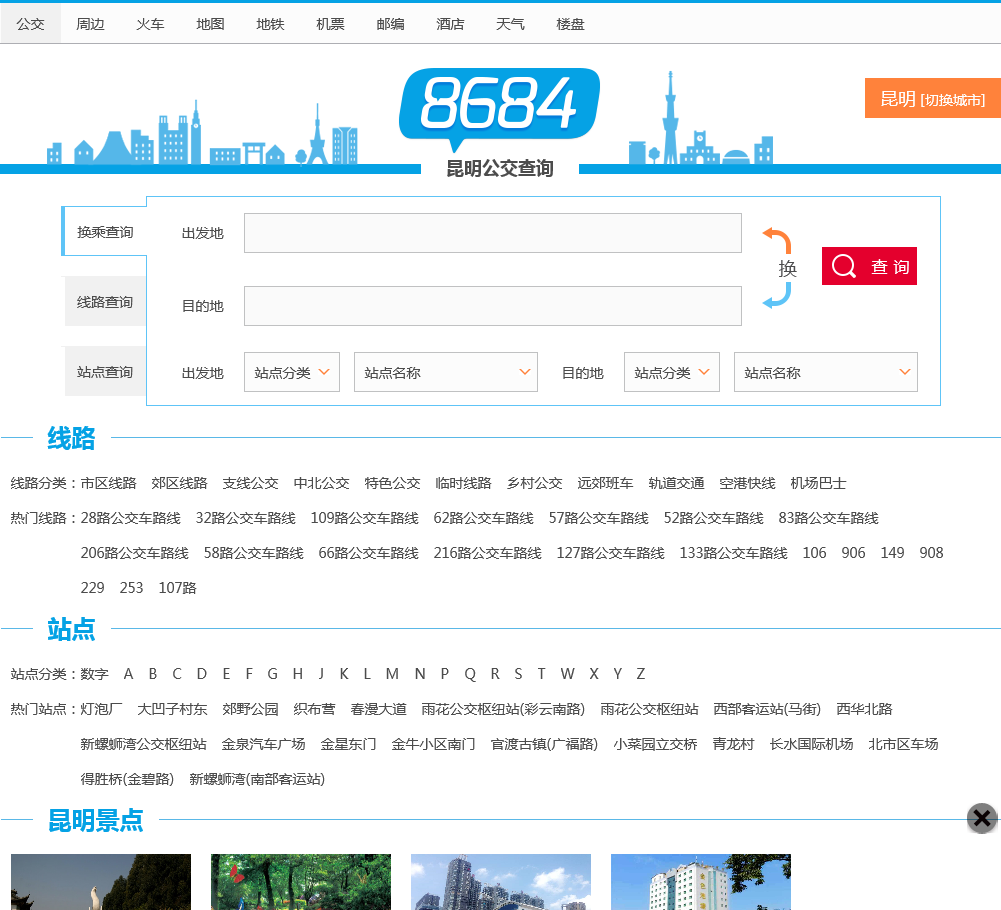This screenshot has width=1001, height=910.
Task: Open 西部客运站(马街) station link
Action: [x=767, y=709]
